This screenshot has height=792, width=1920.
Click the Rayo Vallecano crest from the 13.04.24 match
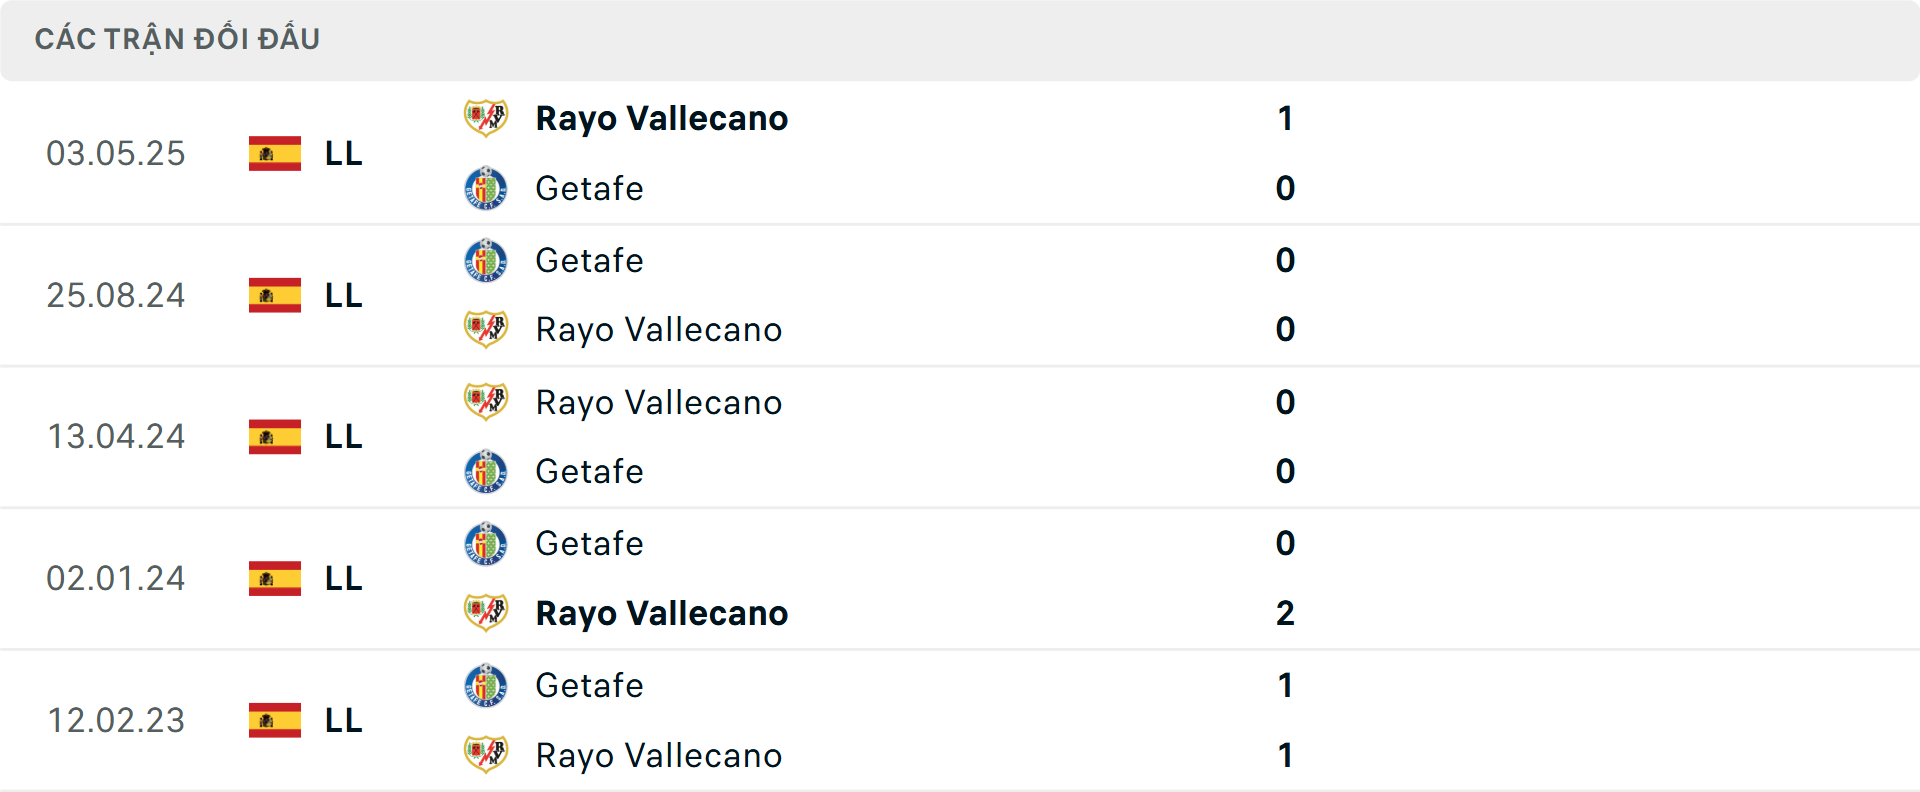486,402
